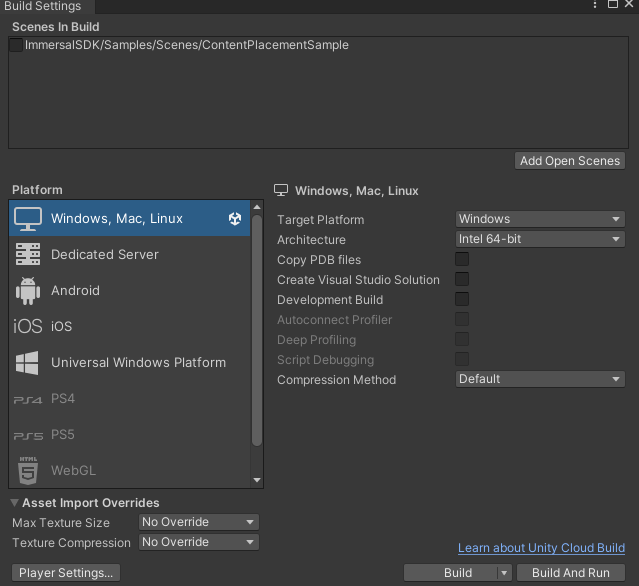Viewport: 639px width, 586px height.
Task: Toggle the Autoconnect Profiler checkbox
Action: [x=462, y=319]
